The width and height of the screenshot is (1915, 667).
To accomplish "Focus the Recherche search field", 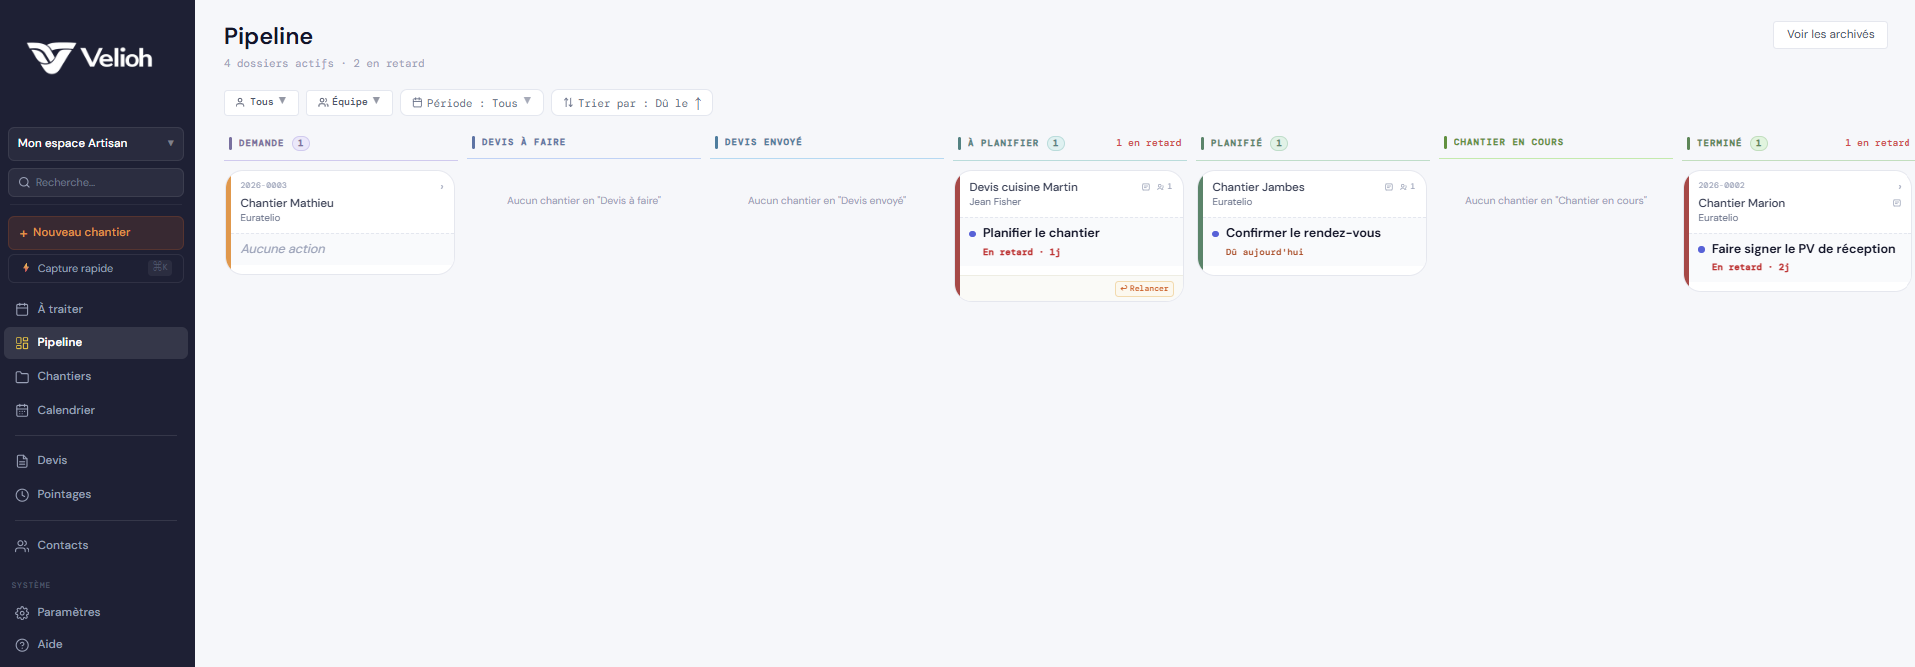I will (96, 182).
